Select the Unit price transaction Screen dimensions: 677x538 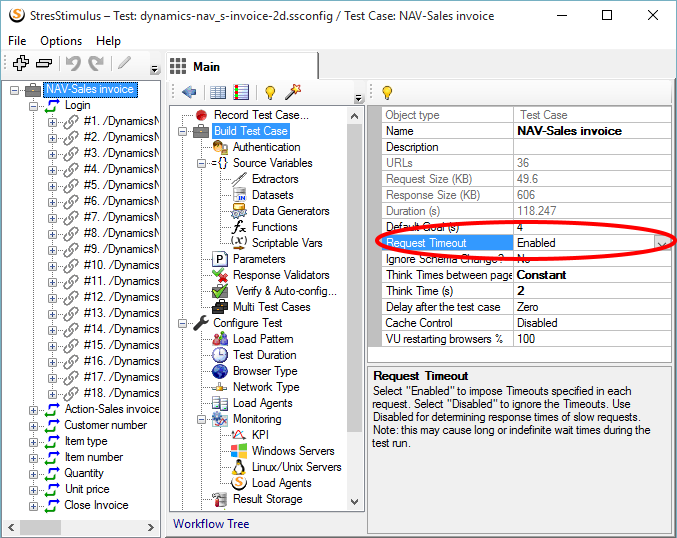(x=87, y=489)
